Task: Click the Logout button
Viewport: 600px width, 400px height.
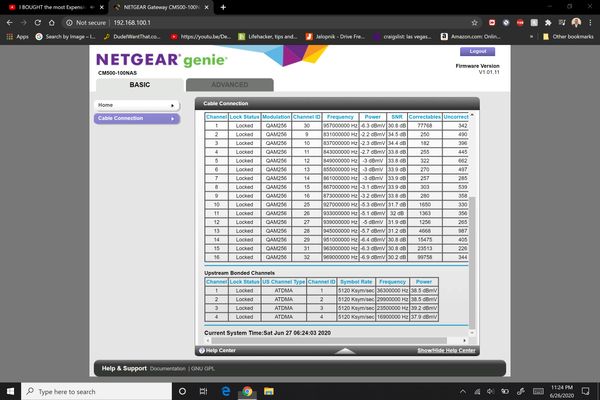Action: [478, 51]
